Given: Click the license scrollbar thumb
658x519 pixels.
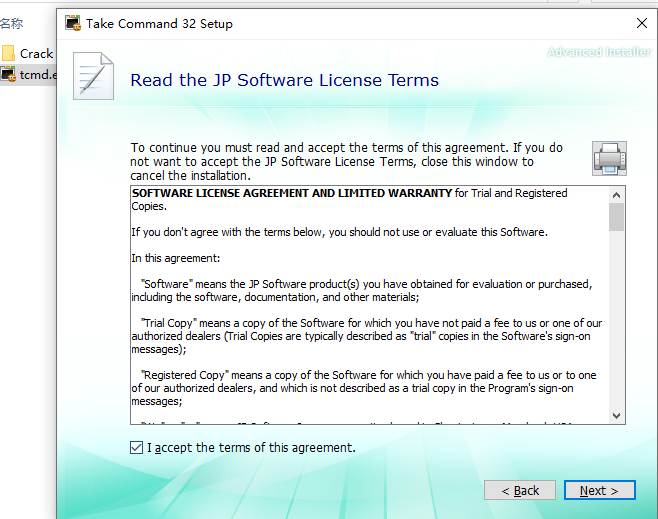Looking at the screenshot, I should (x=616, y=217).
